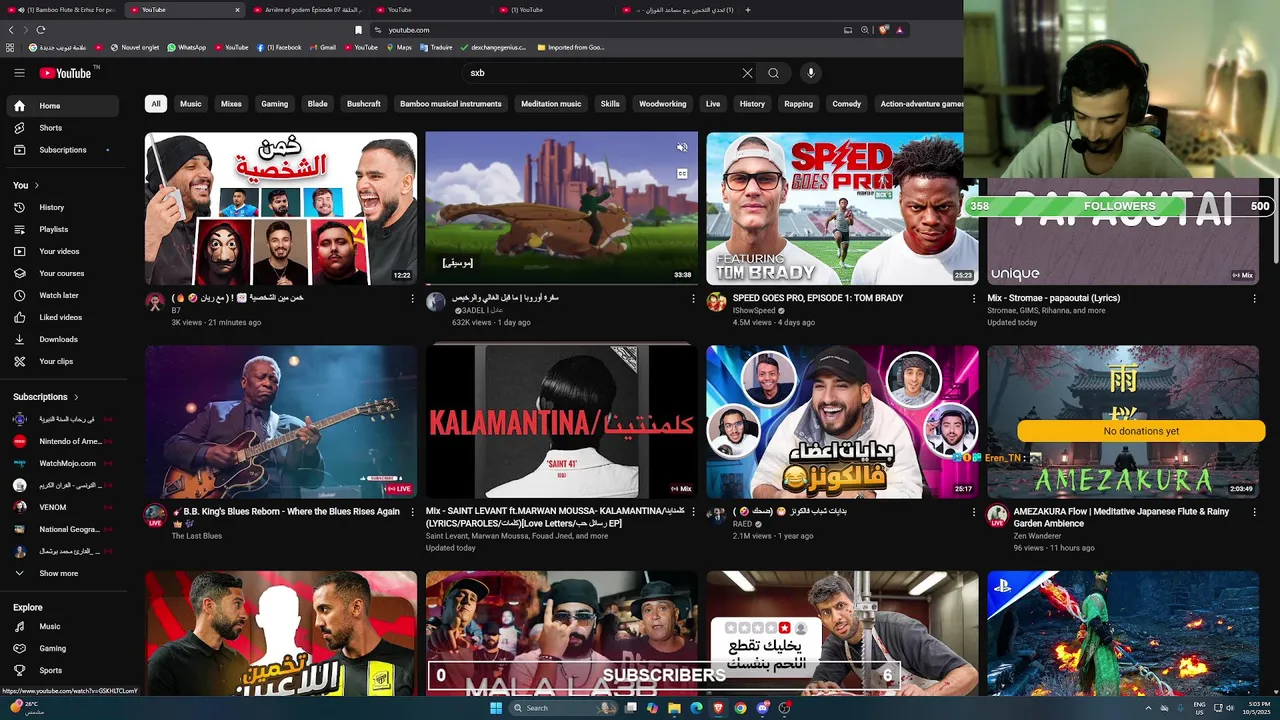1280x720 pixels.
Task: Open Your clips in the sidebar
Action: (64, 361)
